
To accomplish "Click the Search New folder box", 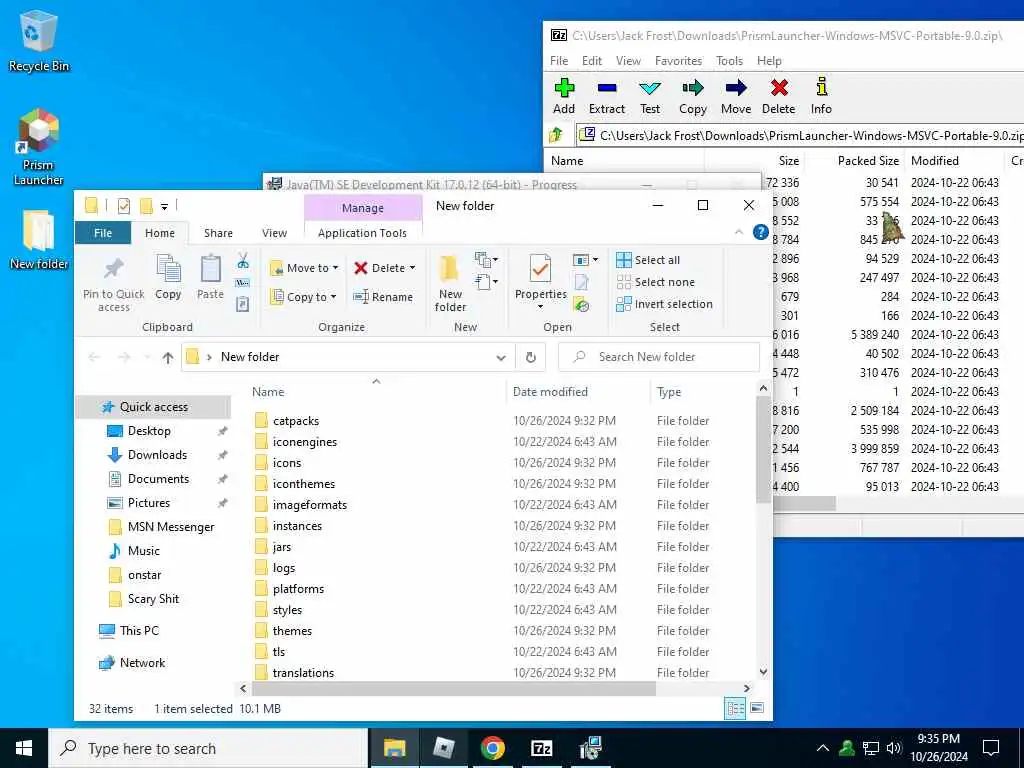I will pyautogui.click(x=658, y=357).
